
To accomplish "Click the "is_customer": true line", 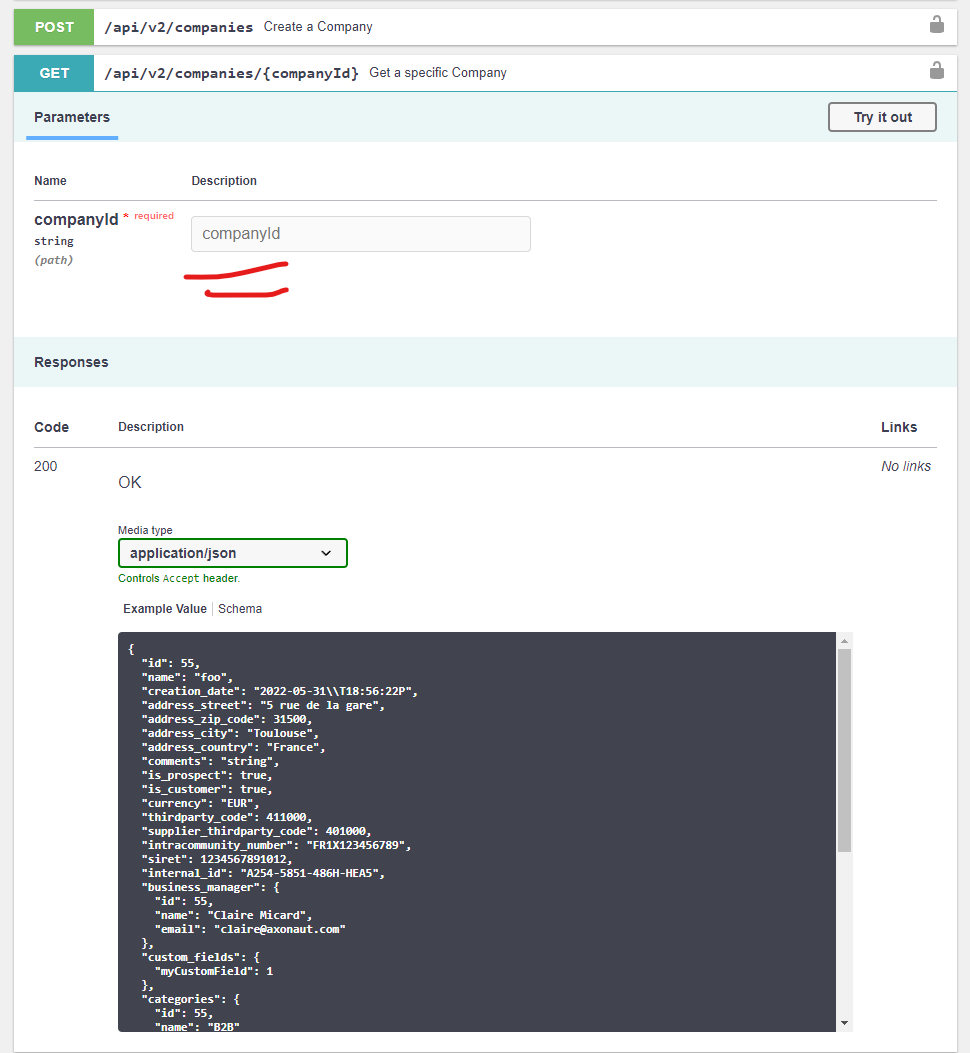I will coord(206,789).
